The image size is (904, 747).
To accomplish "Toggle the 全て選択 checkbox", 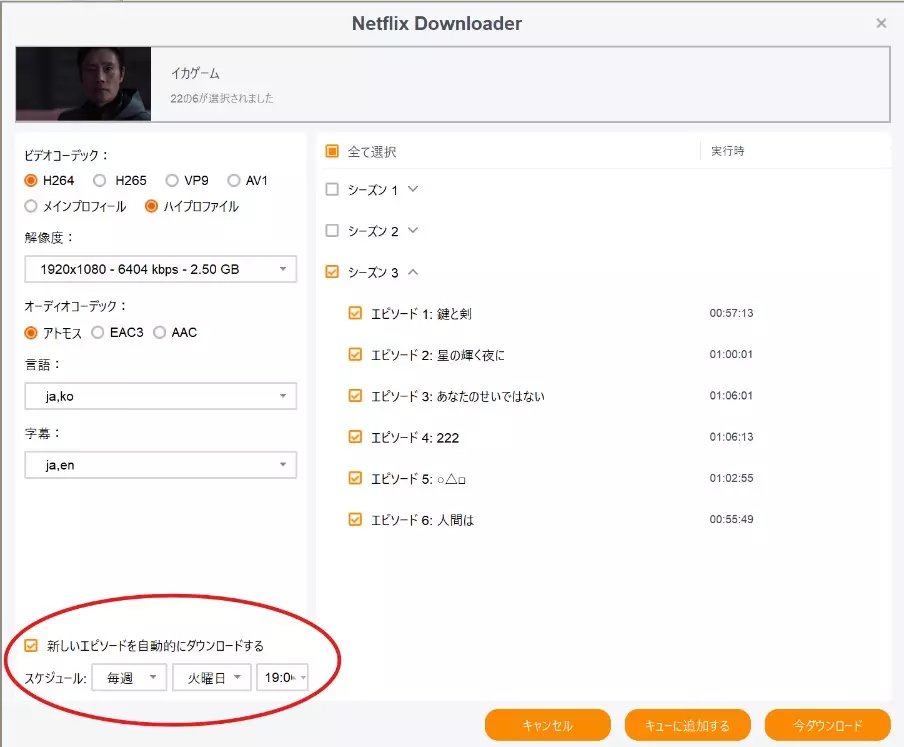I will pyautogui.click(x=332, y=151).
